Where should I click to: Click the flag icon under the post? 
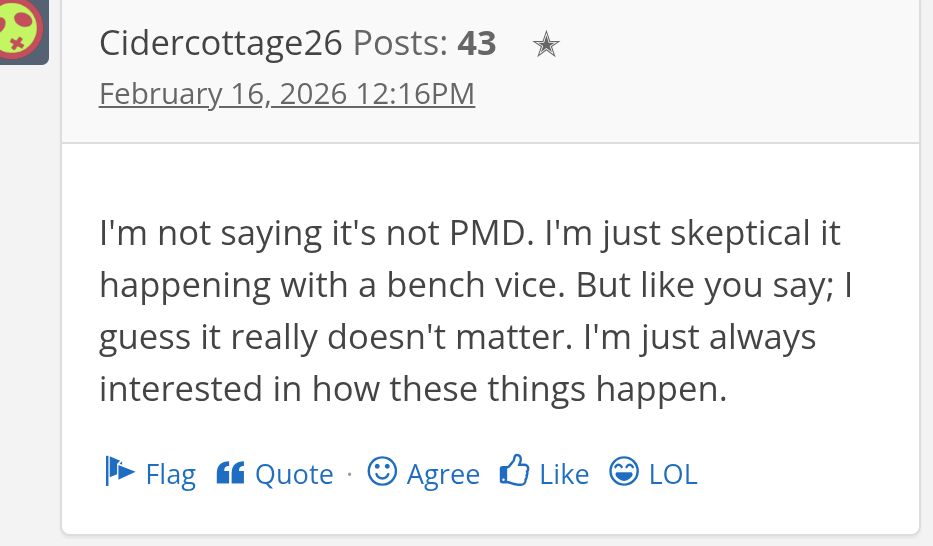(x=119, y=471)
